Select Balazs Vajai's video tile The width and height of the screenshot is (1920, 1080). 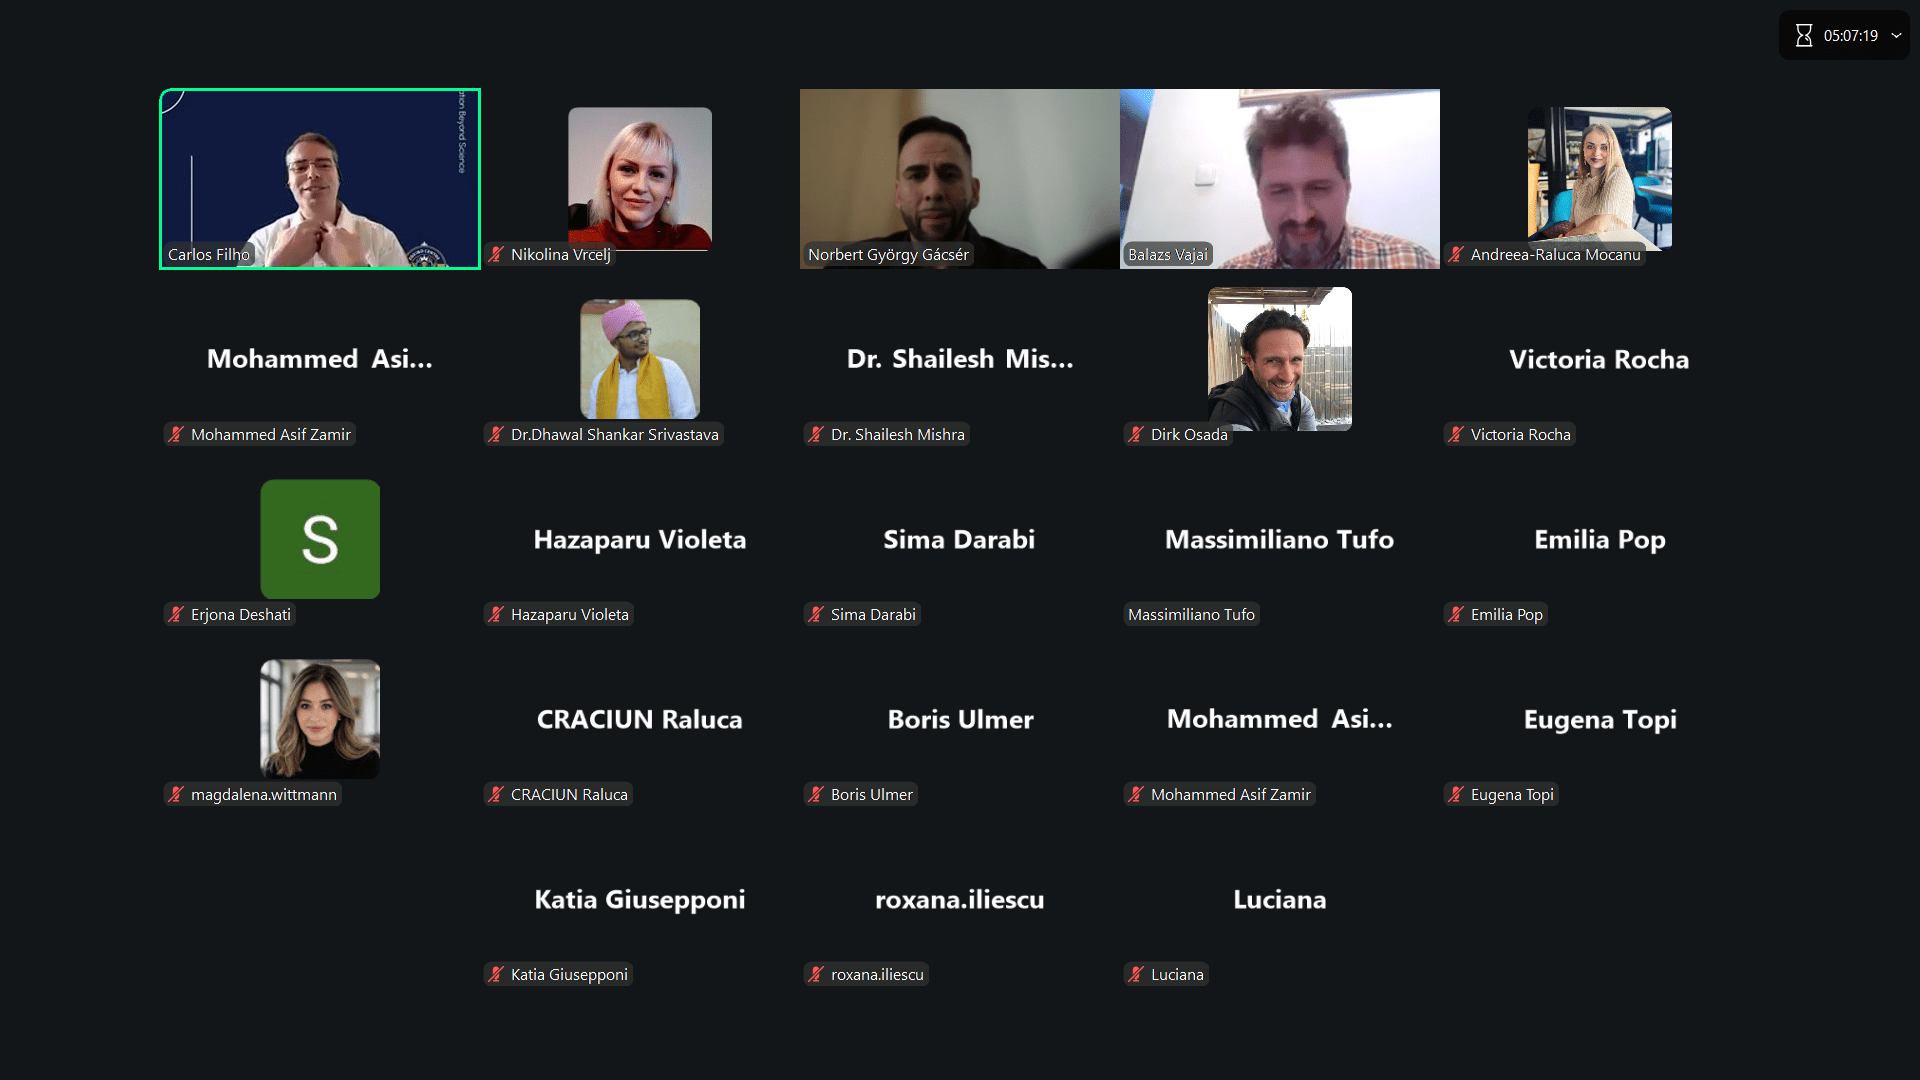point(1280,179)
